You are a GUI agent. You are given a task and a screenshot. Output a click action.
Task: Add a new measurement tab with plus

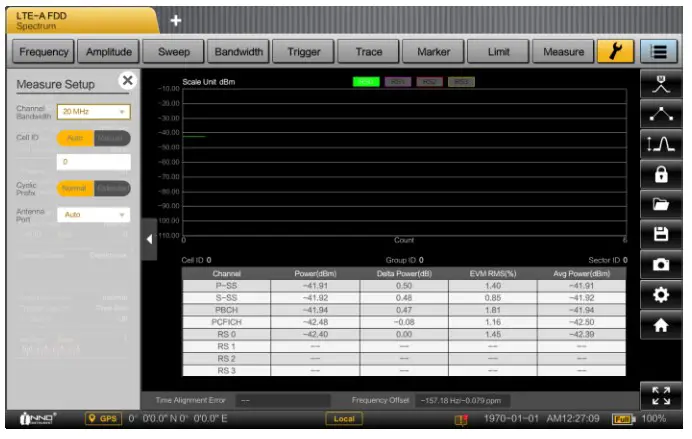(x=176, y=20)
